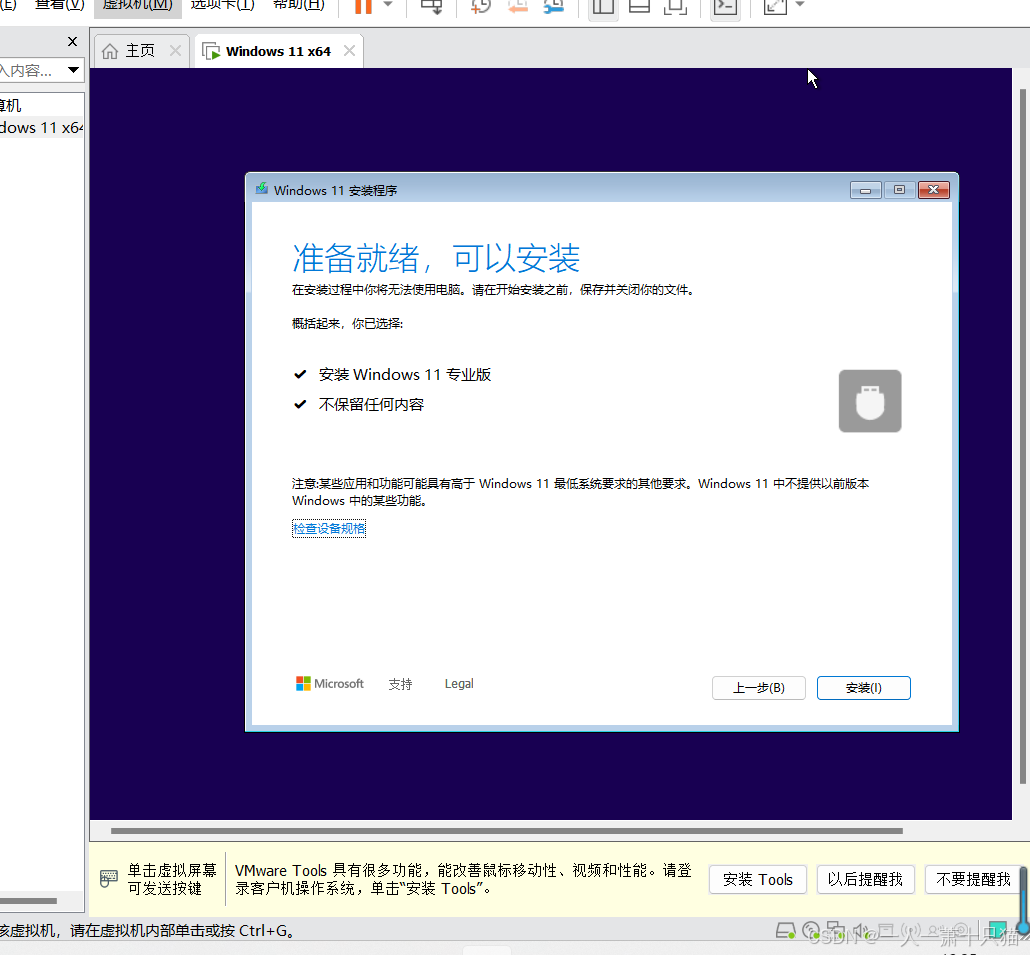The width and height of the screenshot is (1030, 955).
Task: Show the console view icon
Action: point(725,6)
